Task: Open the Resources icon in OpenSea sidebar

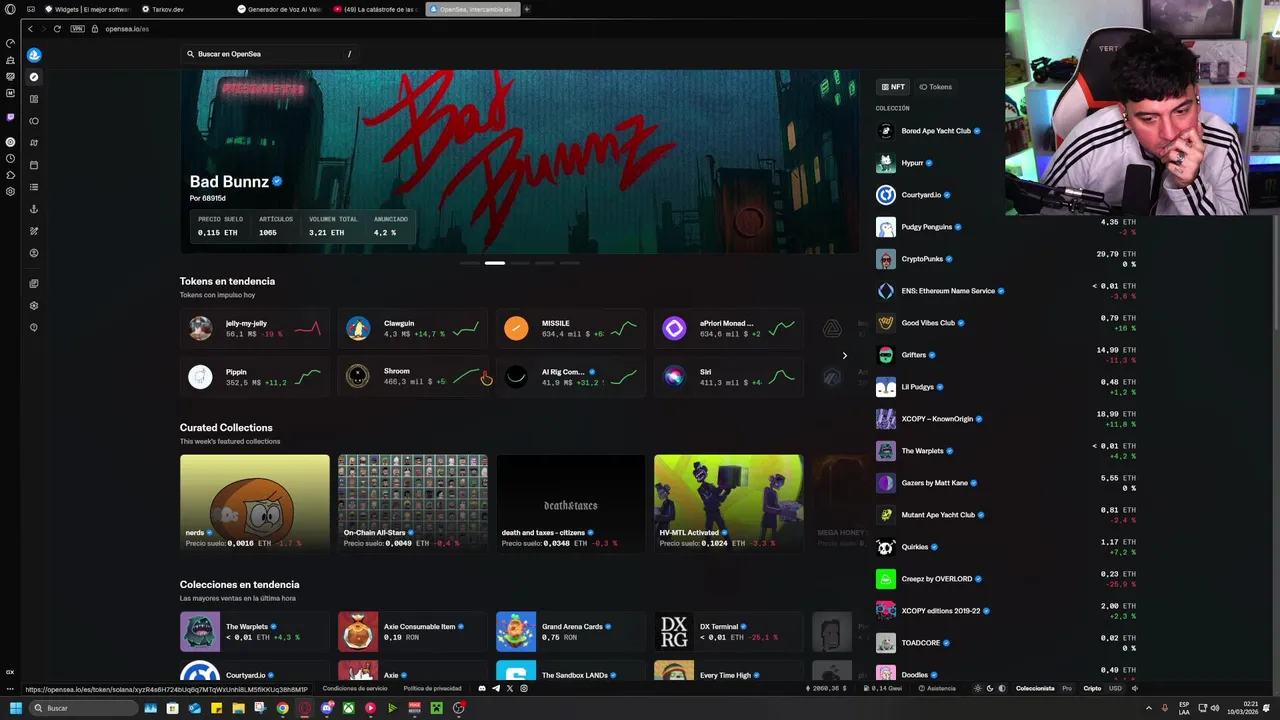Action: click(x=34, y=284)
